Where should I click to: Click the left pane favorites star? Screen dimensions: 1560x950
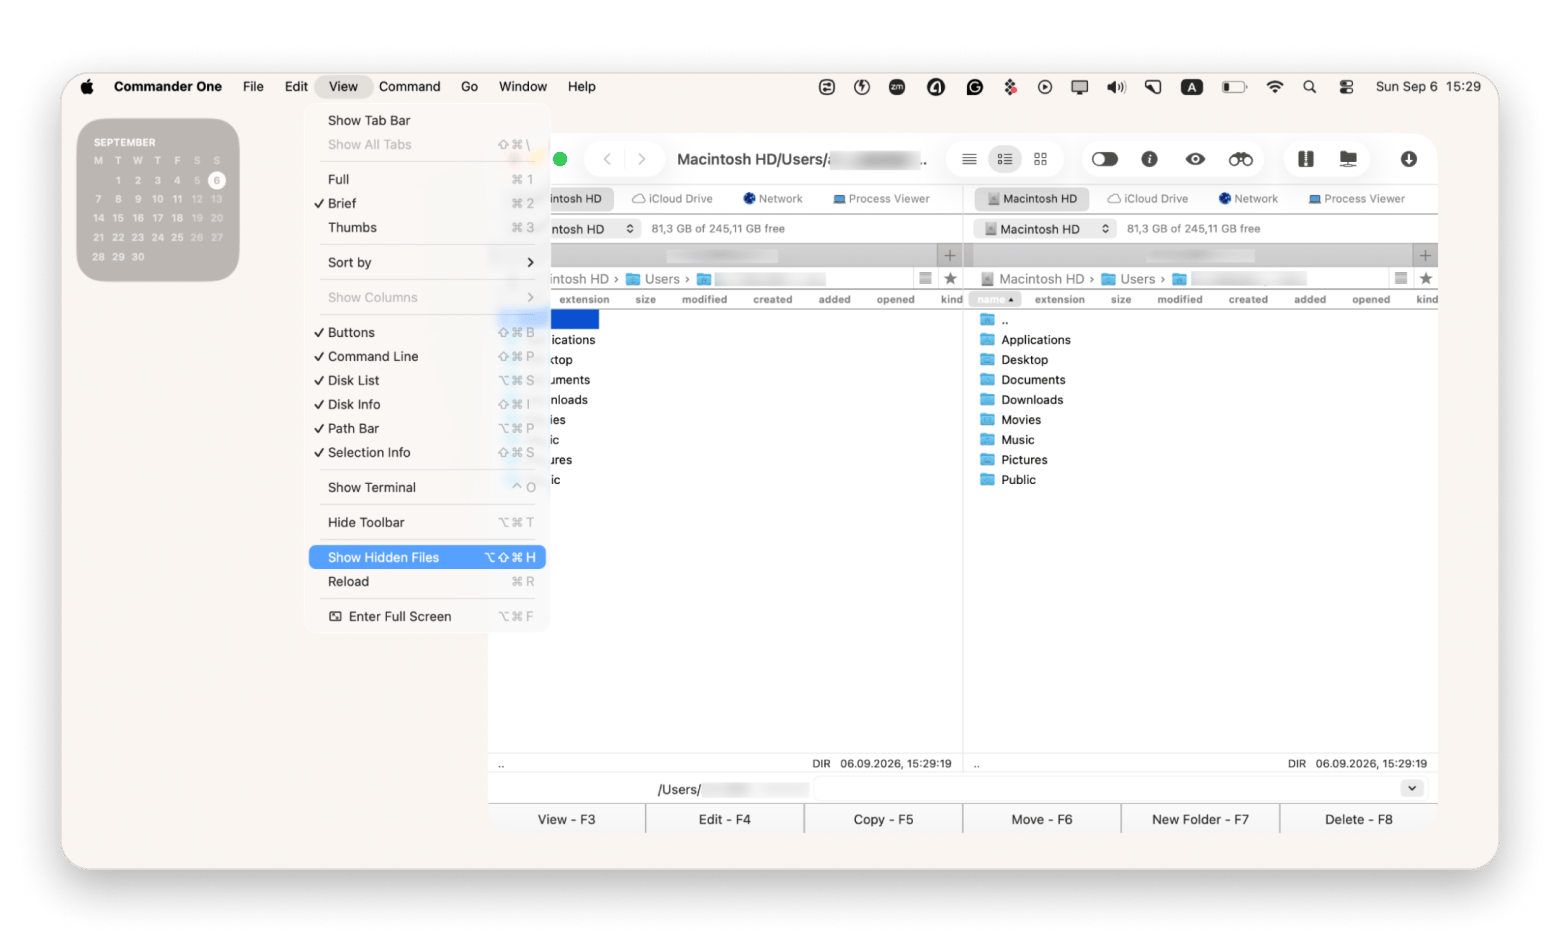(951, 279)
